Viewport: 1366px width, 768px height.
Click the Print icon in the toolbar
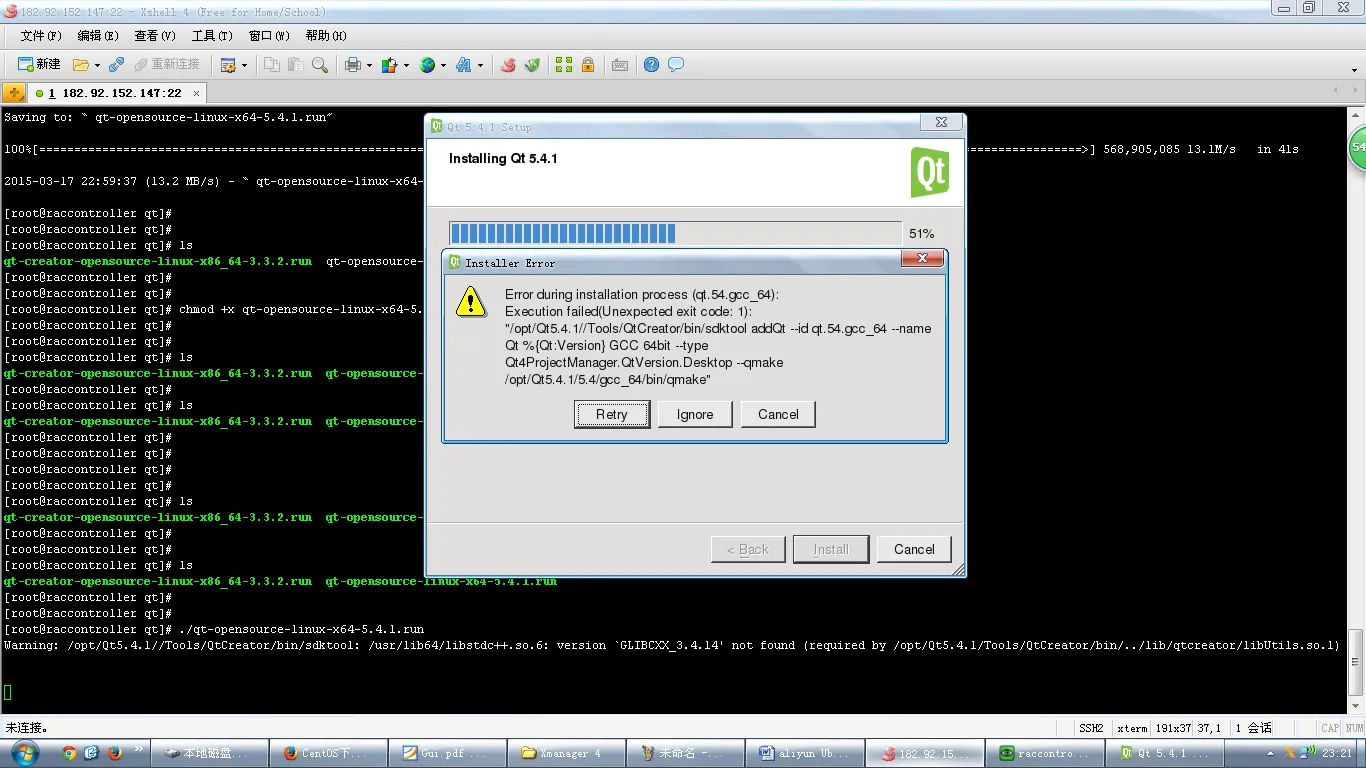click(353, 65)
